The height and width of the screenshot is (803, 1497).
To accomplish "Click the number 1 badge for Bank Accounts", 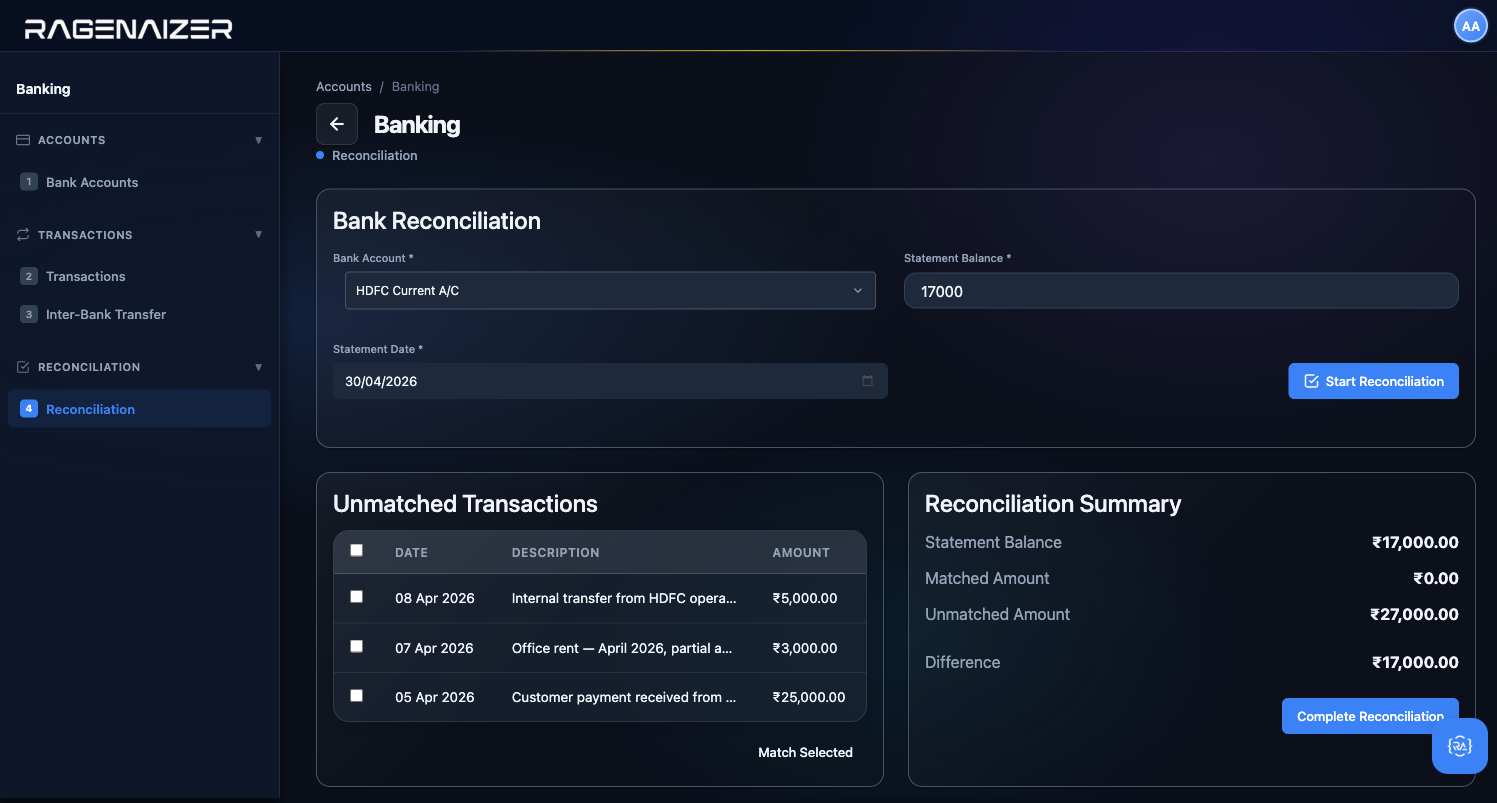I will pyautogui.click(x=29, y=182).
